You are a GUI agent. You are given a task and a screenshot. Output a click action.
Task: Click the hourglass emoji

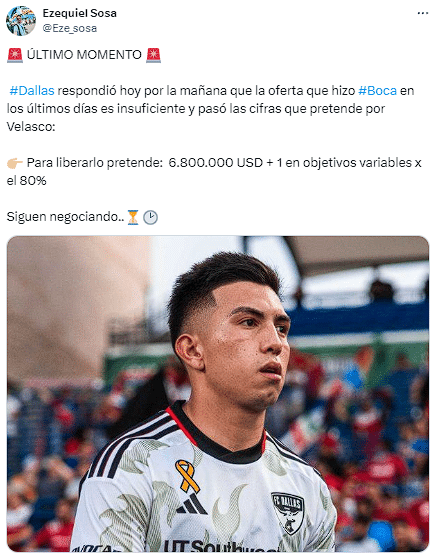point(133,217)
